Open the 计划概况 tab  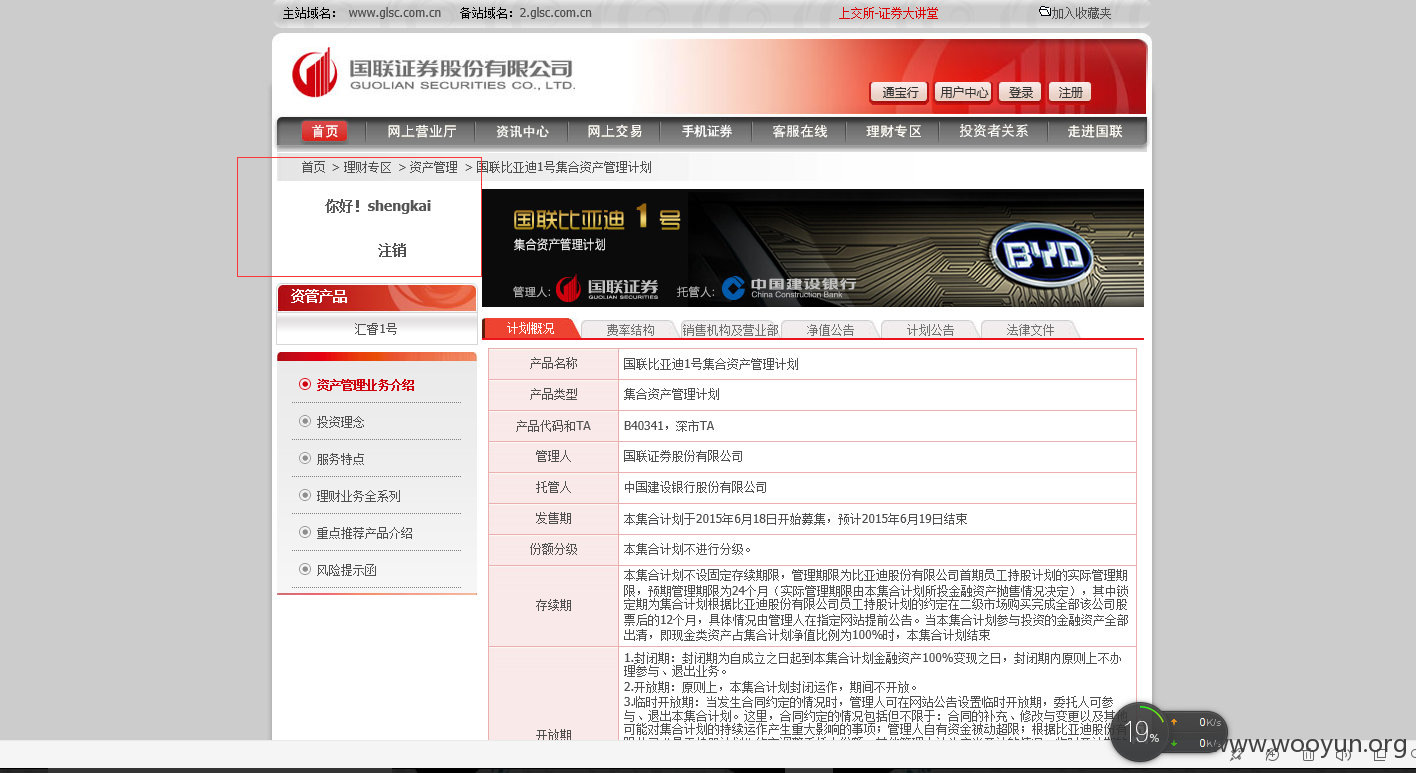tap(530, 328)
